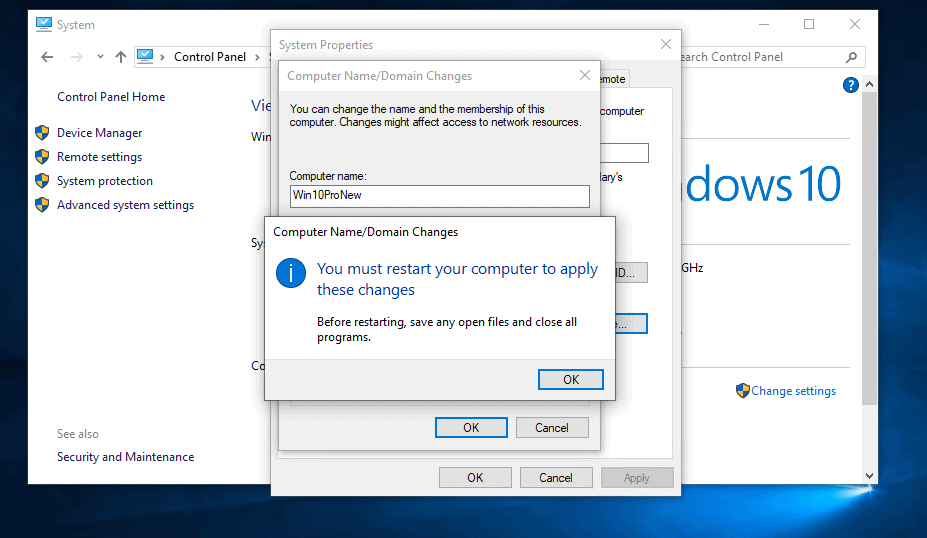Image resolution: width=927 pixels, height=538 pixels.
Task: Click Cancel in Computer Name/Domain Changes dialog
Action: point(552,427)
